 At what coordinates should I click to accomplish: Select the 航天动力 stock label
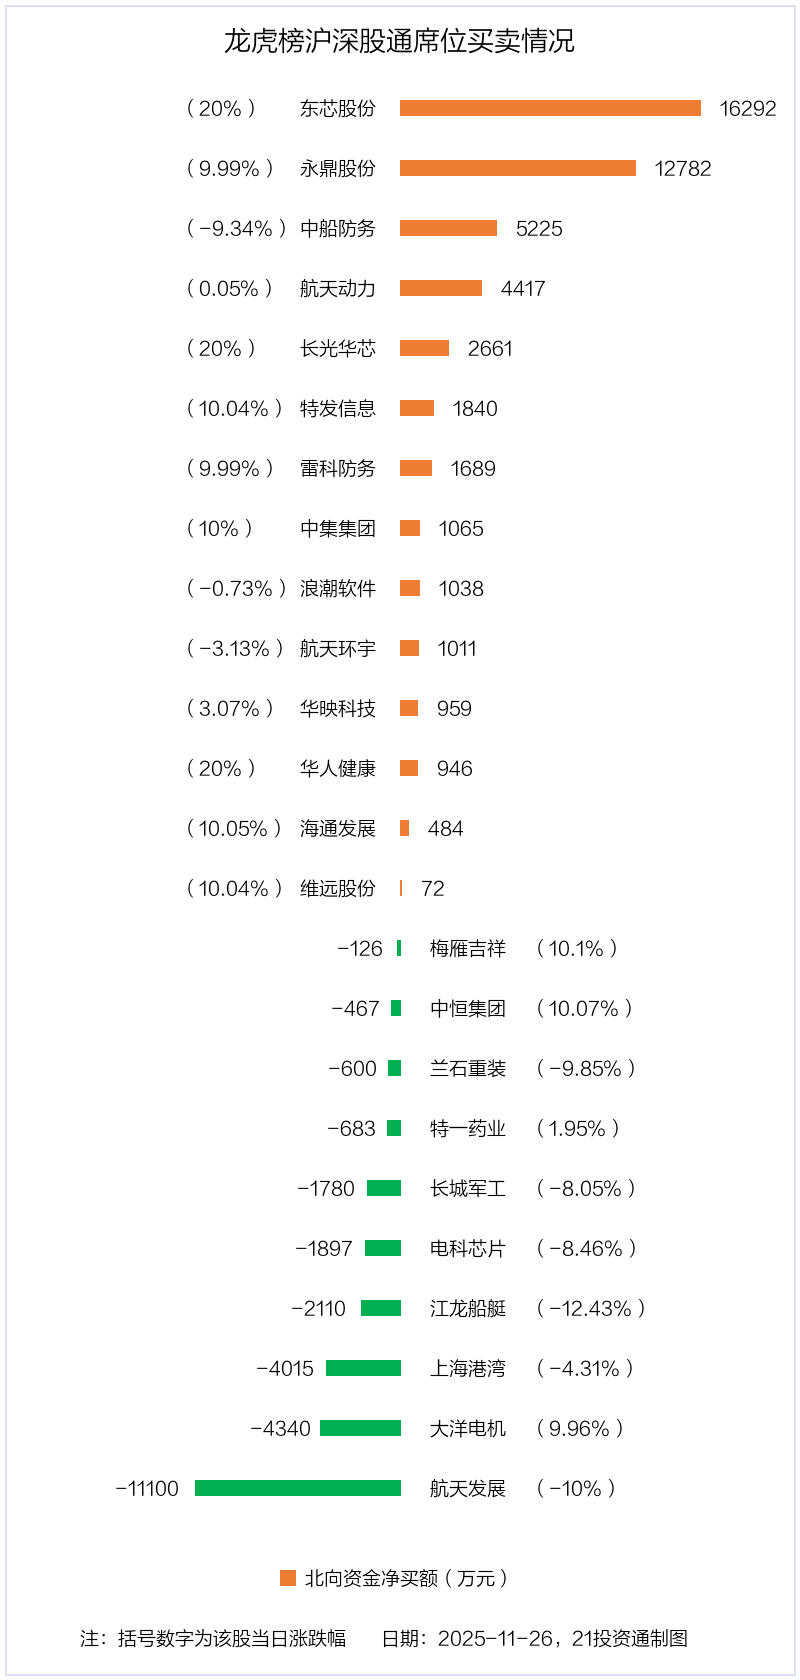click(x=338, y=289)
